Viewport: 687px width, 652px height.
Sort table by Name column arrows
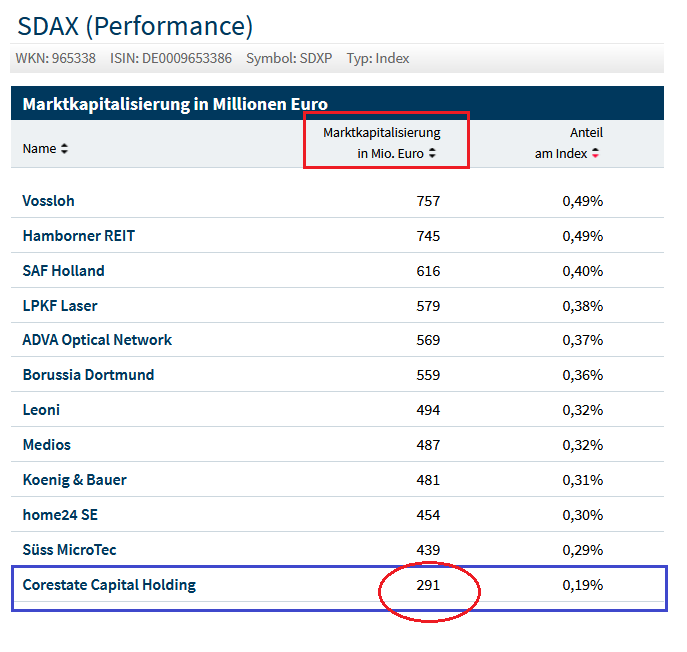pyautogui.click(x=65, y=149)
